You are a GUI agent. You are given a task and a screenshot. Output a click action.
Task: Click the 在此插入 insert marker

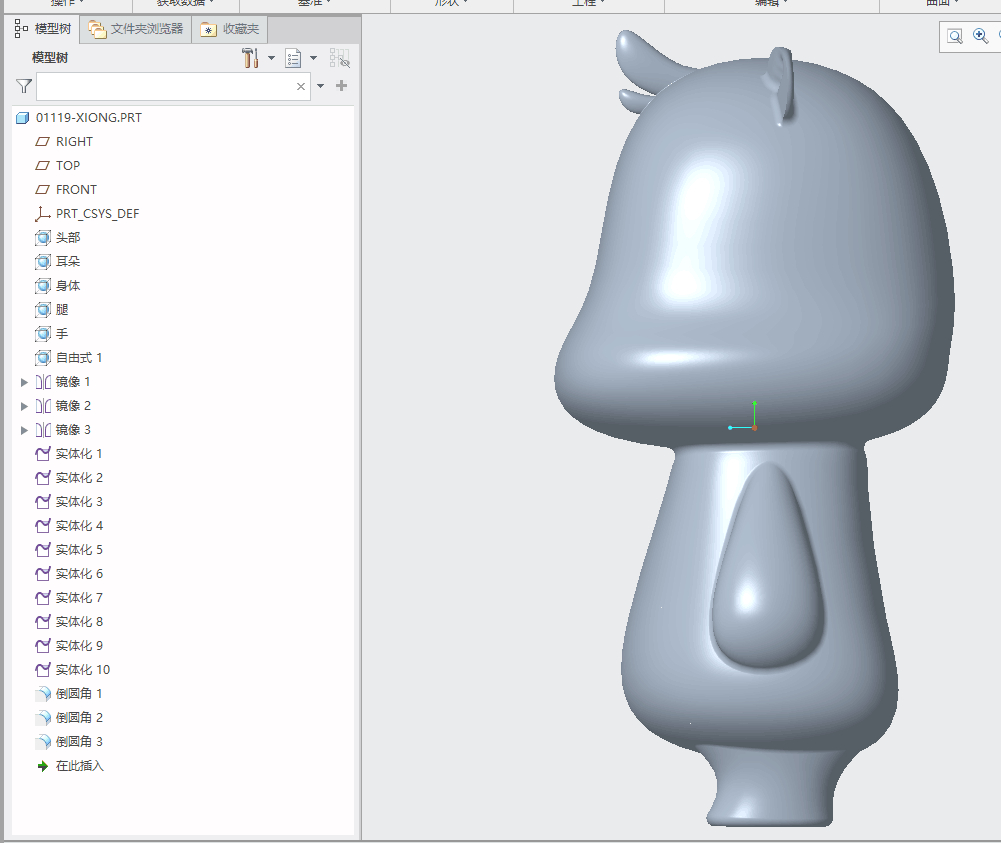point(70,766)
